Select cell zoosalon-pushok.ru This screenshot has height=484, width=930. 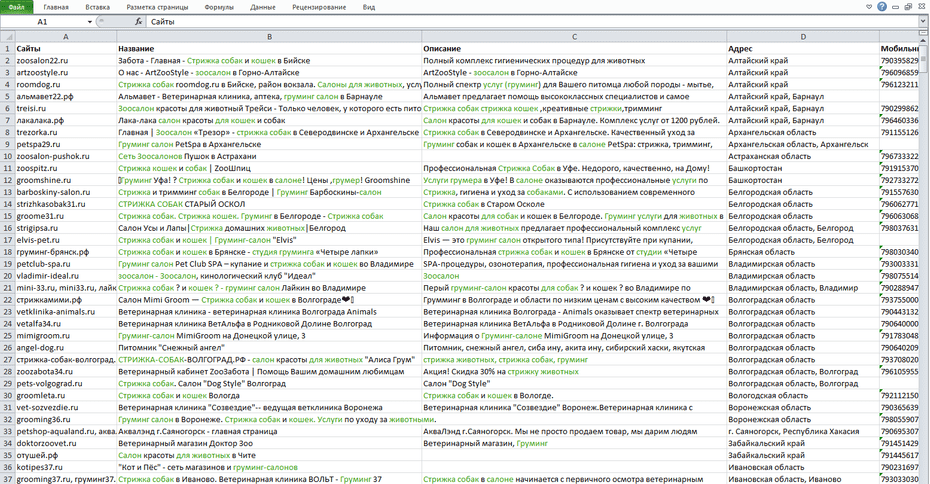pos(66,156)
